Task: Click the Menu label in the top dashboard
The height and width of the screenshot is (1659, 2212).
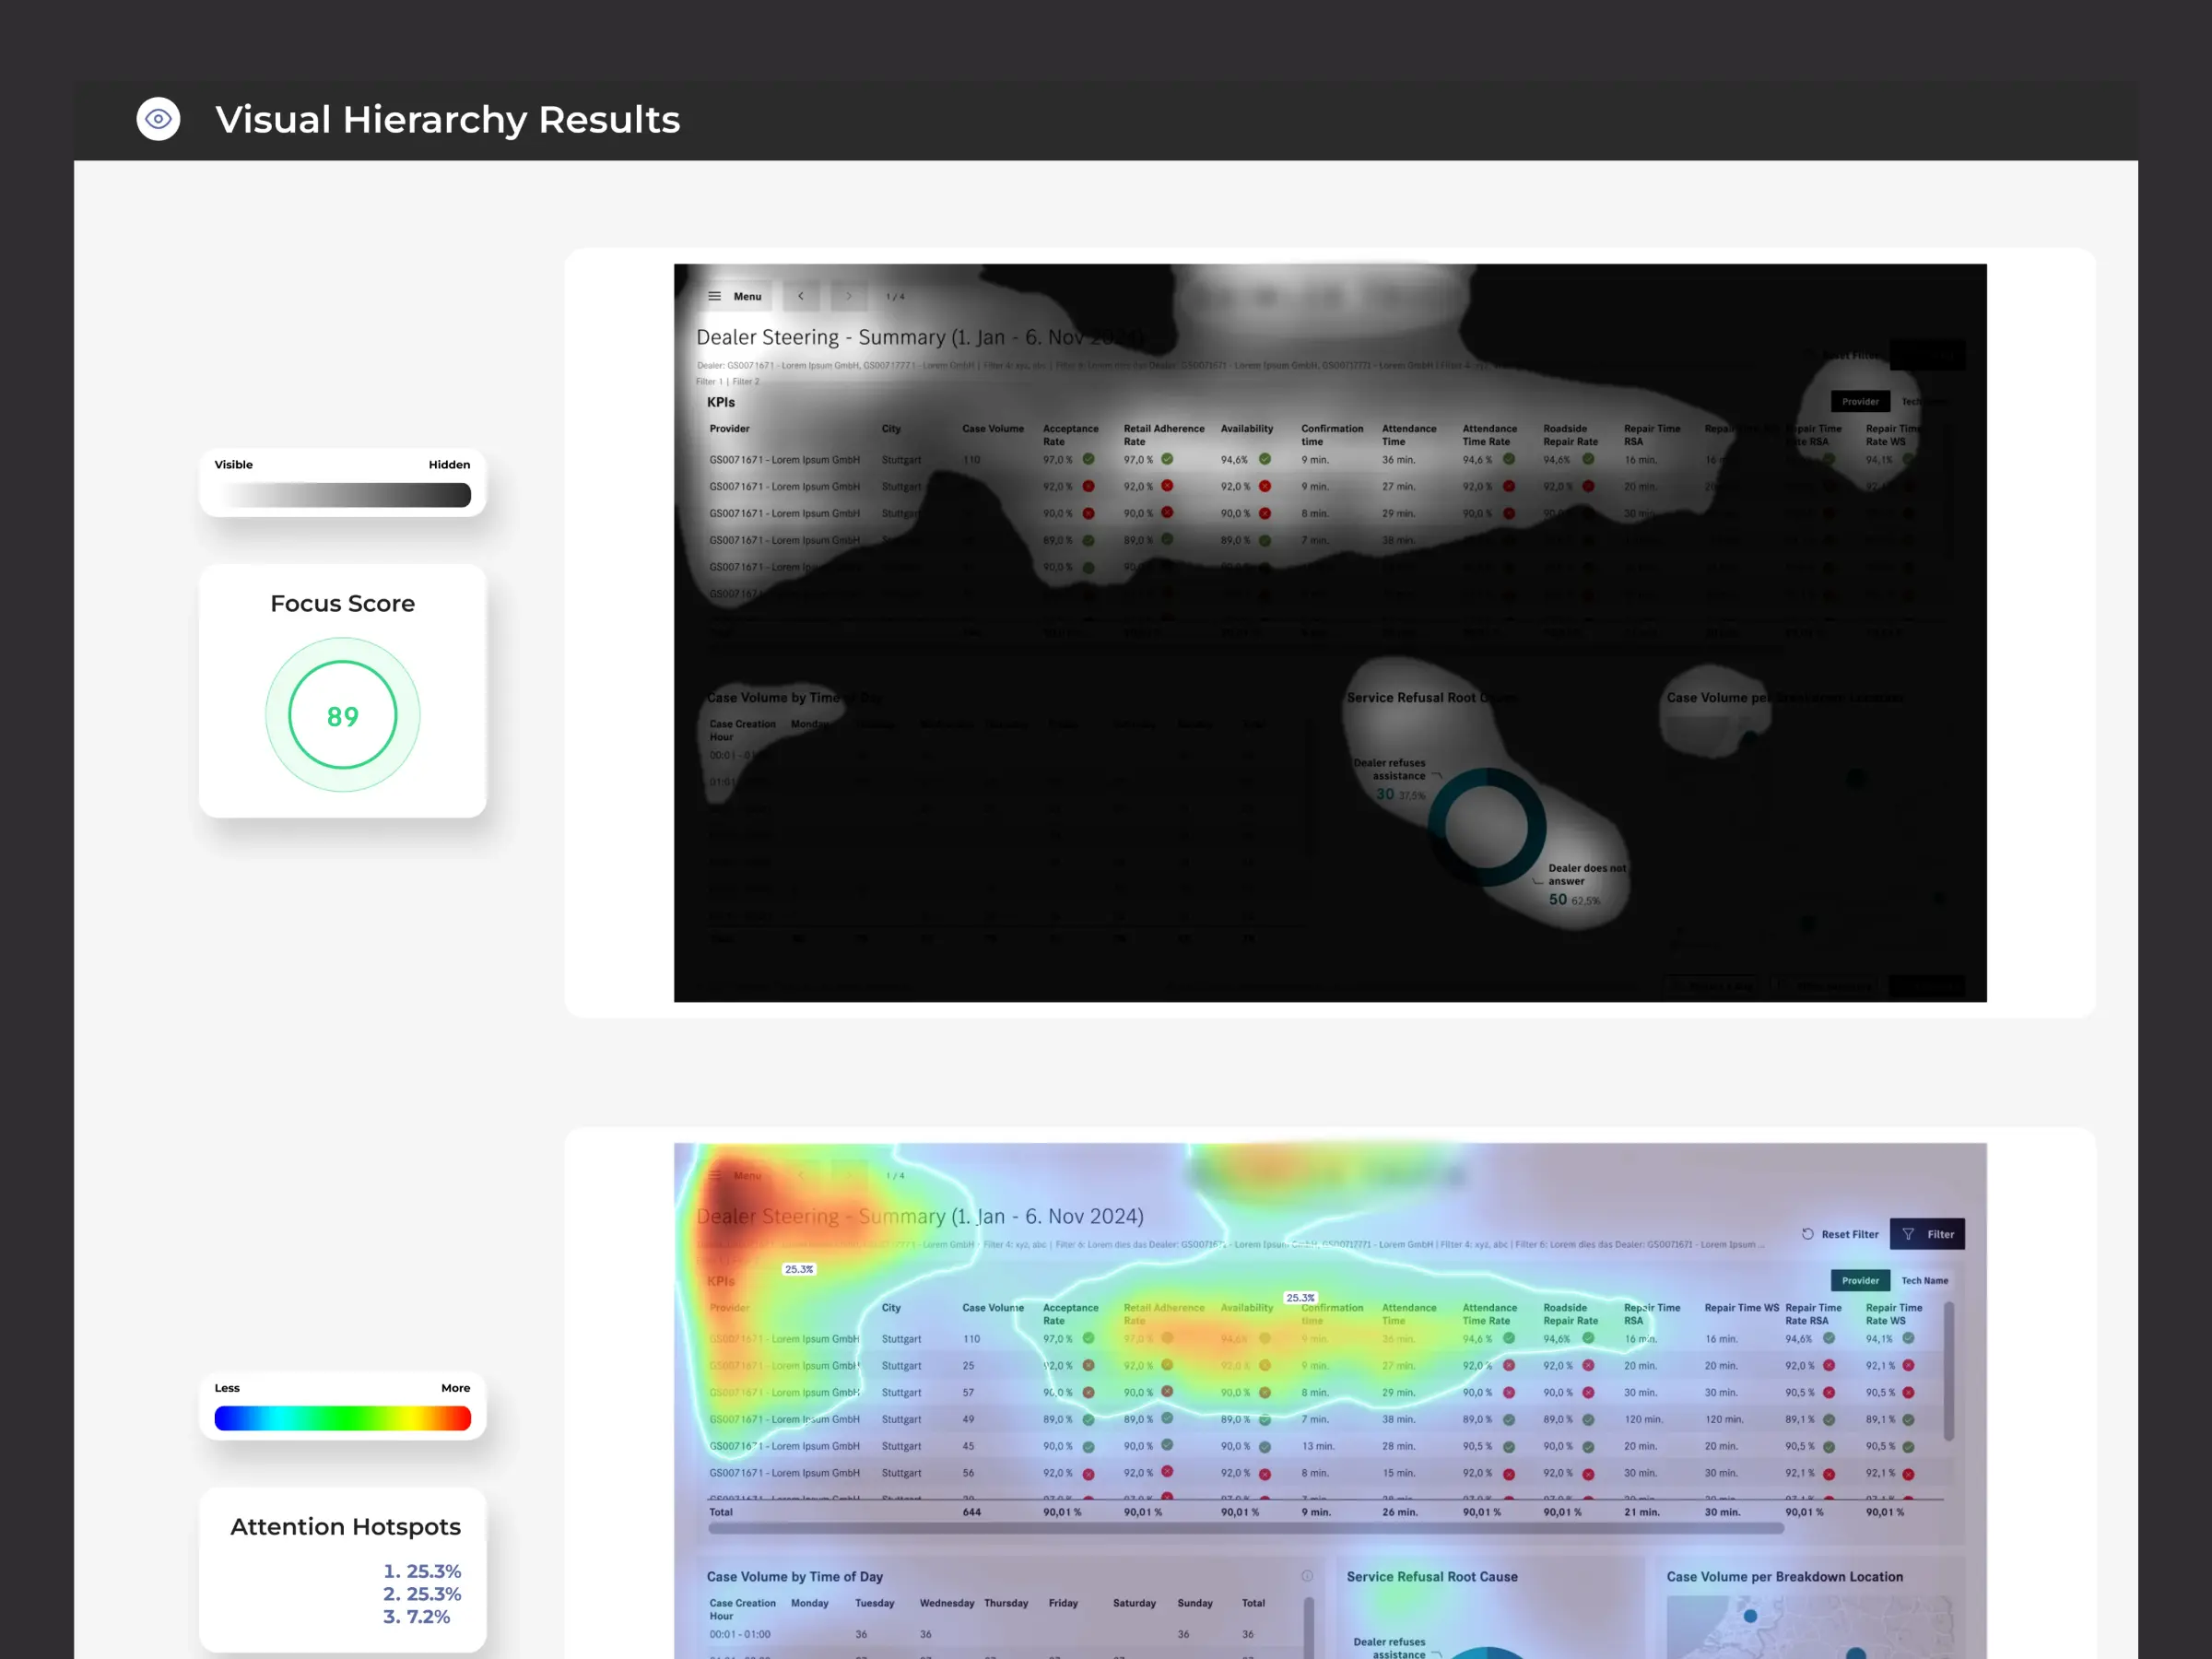Action: 747,296
